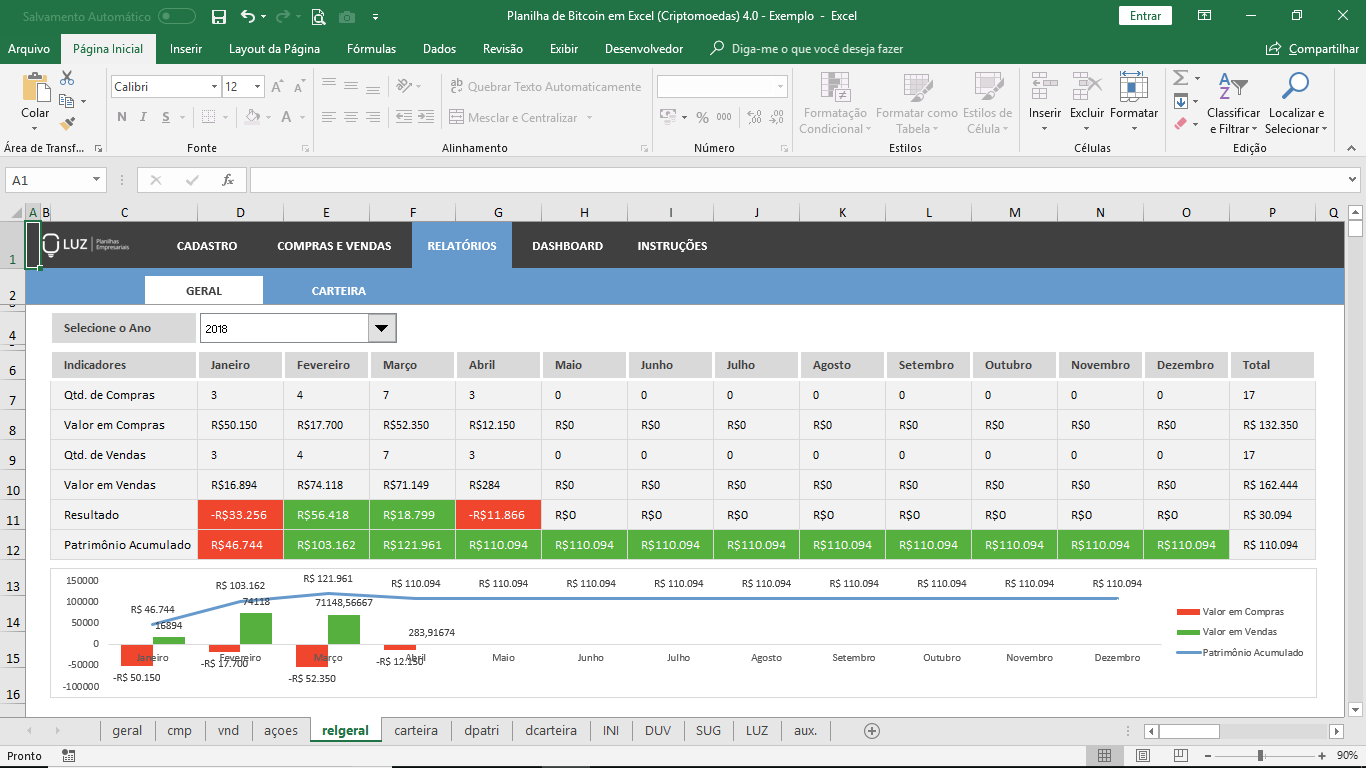Image resolution: width=1366 pixels, height=768 pixels.
Task: Open the year selection dropdown showing 2018
Action: point(381,328)
